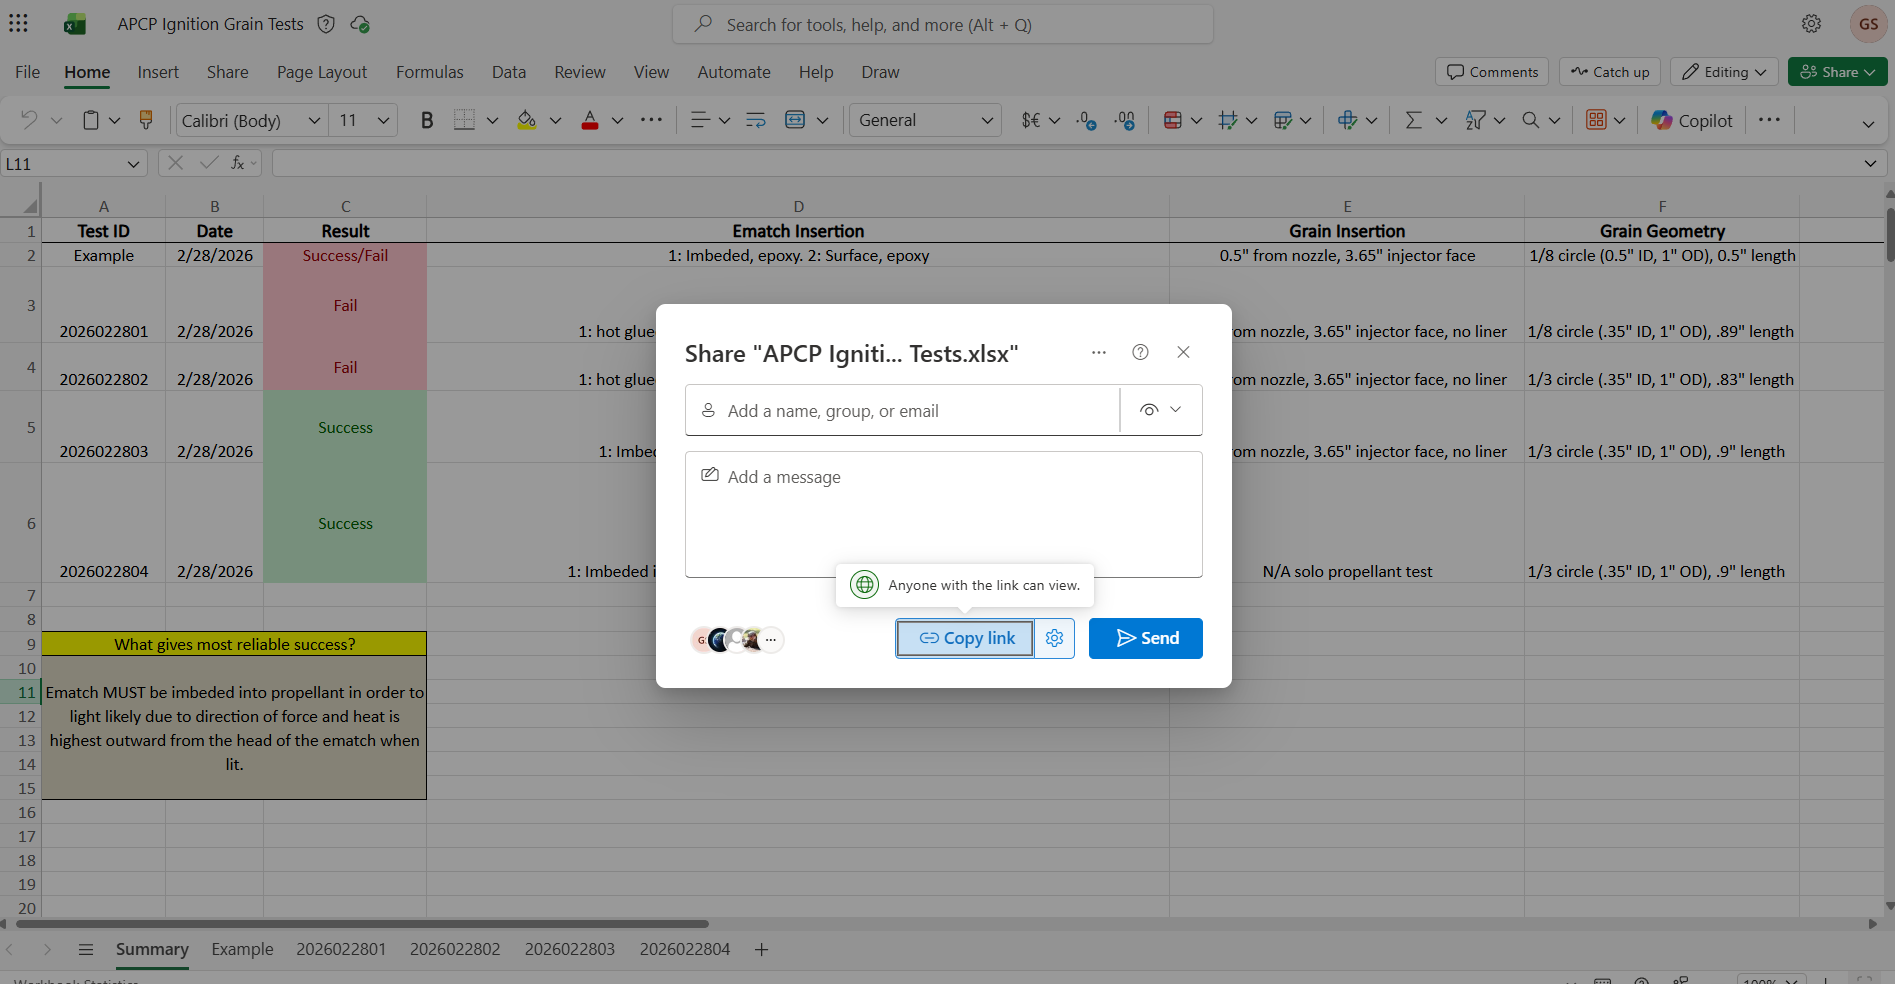Click the Catch up button
The image size is (1895, 984).
(1610, 72)
